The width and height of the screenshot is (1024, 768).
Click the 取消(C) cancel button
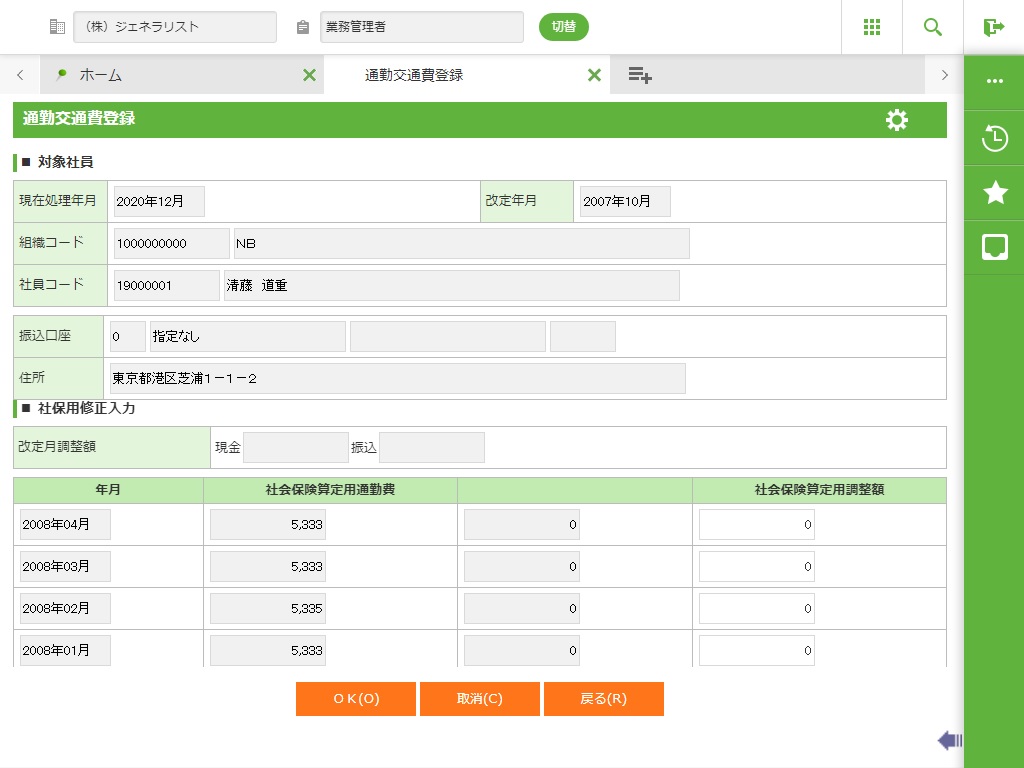pos(480,699)
